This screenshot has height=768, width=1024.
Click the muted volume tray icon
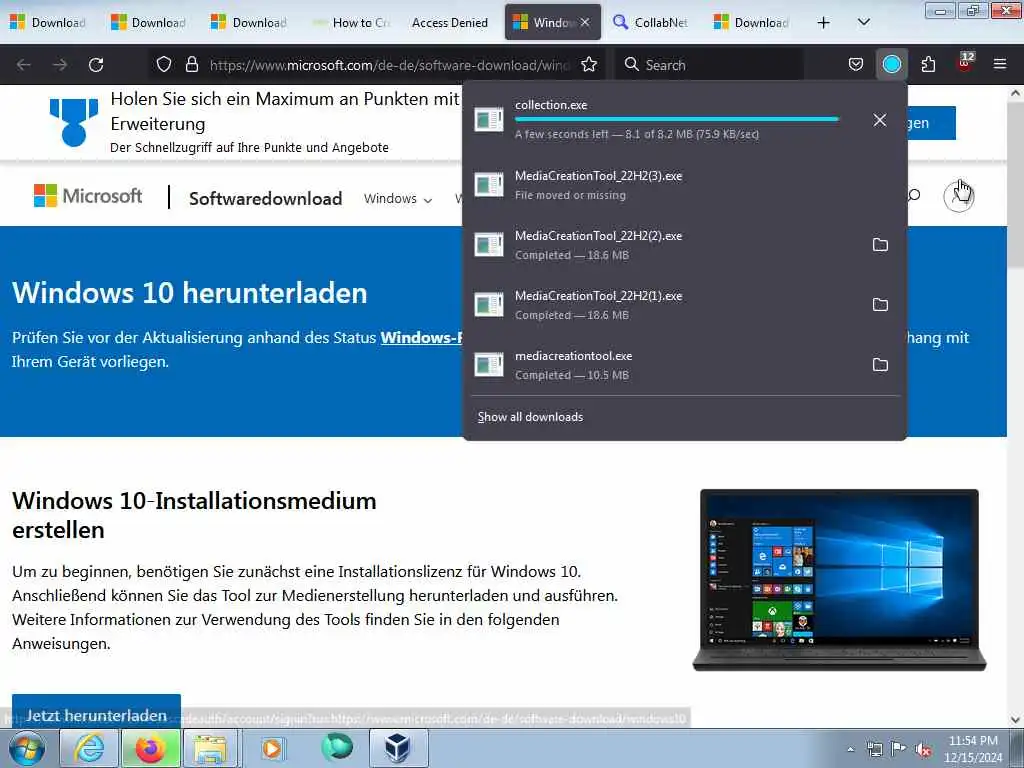click(924, 750)
